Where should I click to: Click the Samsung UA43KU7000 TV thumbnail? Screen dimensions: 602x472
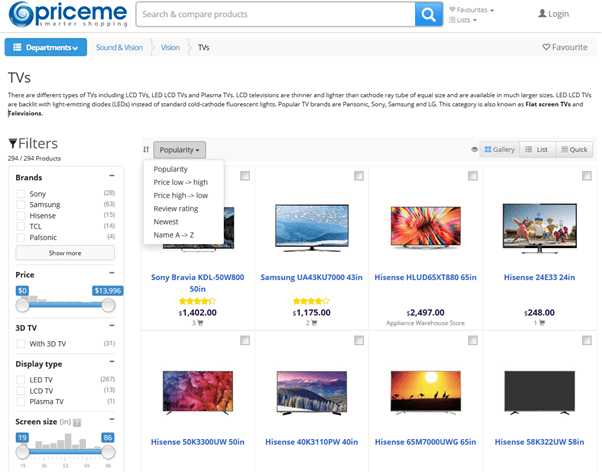pyautogui.click(x=312, y=228)
